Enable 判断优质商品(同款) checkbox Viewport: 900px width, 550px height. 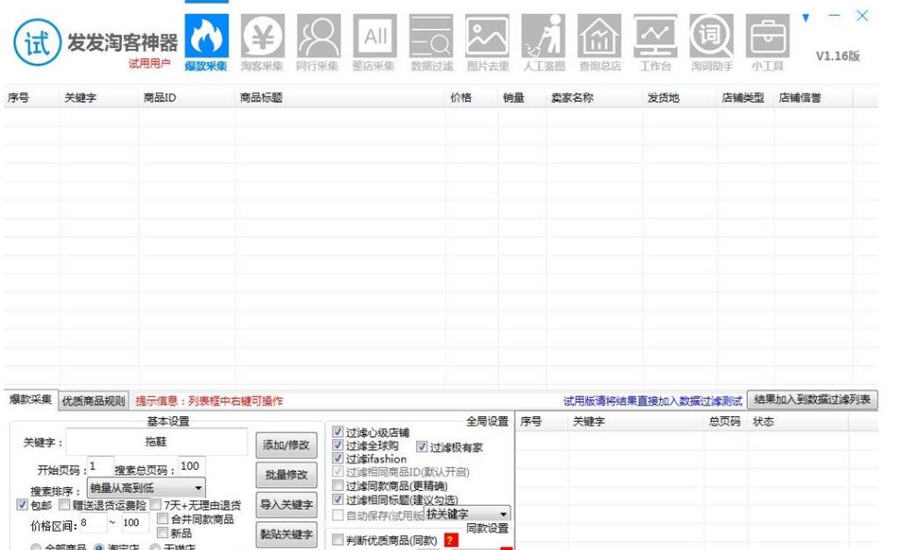point(338,540)
